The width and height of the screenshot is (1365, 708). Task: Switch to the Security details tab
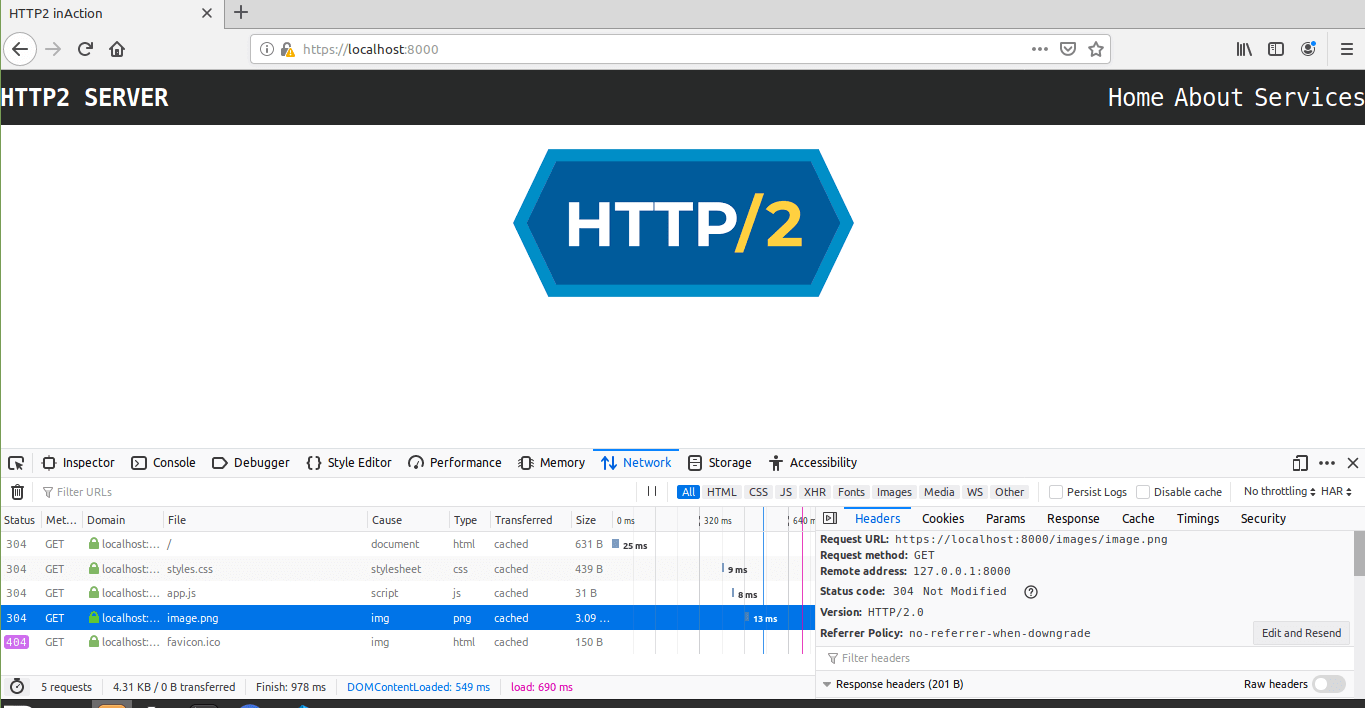(1263, 518)
